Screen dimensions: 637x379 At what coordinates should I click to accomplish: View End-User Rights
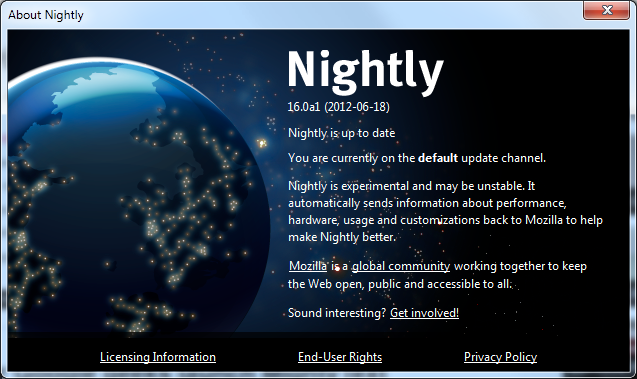click(340, 357)
